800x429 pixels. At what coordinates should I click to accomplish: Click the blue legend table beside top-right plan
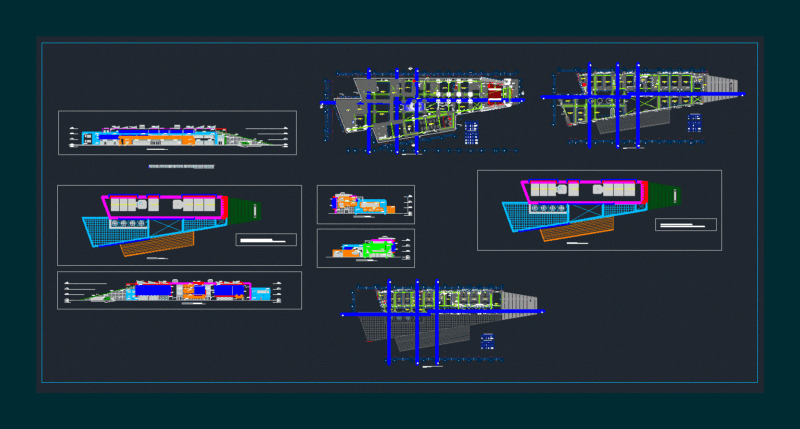click(x=694, y=122)
